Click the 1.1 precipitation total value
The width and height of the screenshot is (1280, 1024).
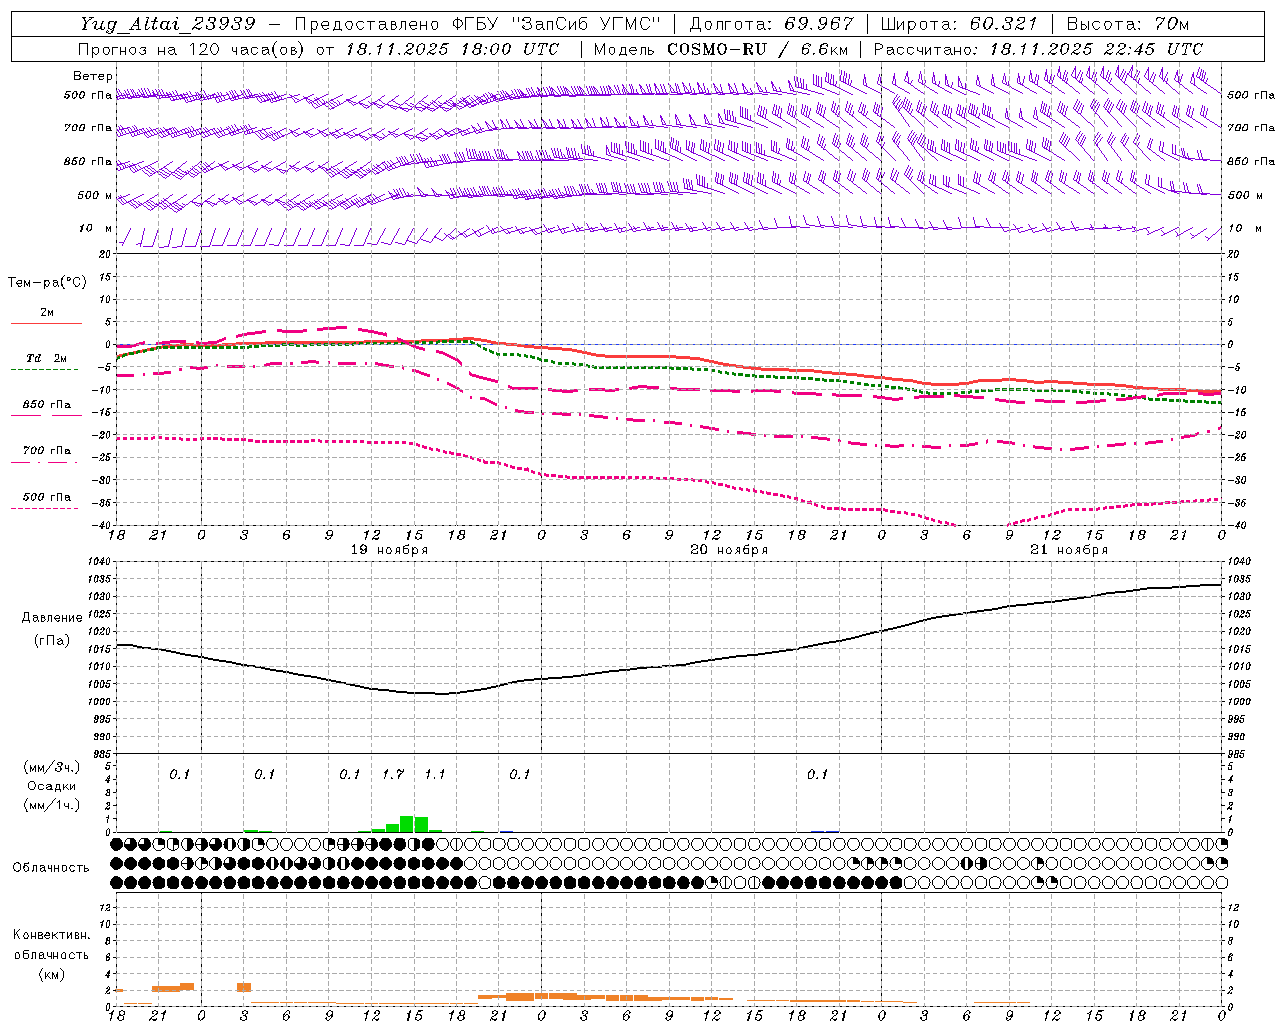435,774
